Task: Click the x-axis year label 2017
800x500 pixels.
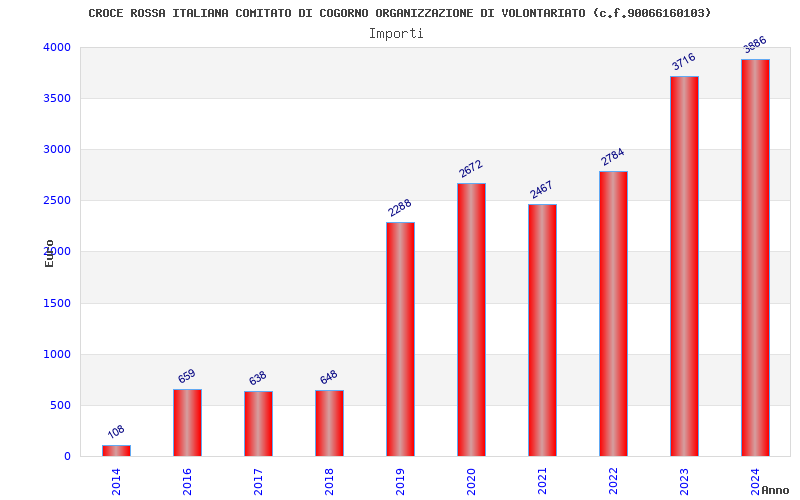Action: click(x=258, y=482)
